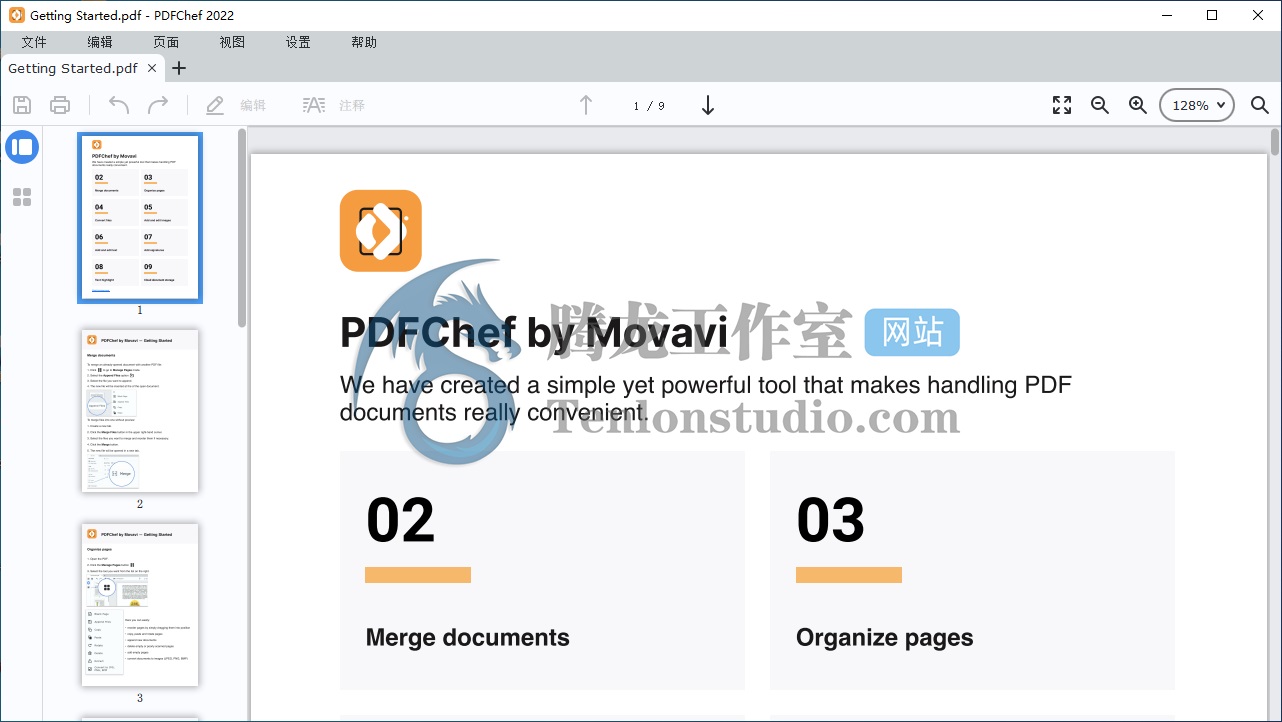Viewport: 1282px width, 722px height.
Task: Open the 文件 menu
Action: (34, 42)
